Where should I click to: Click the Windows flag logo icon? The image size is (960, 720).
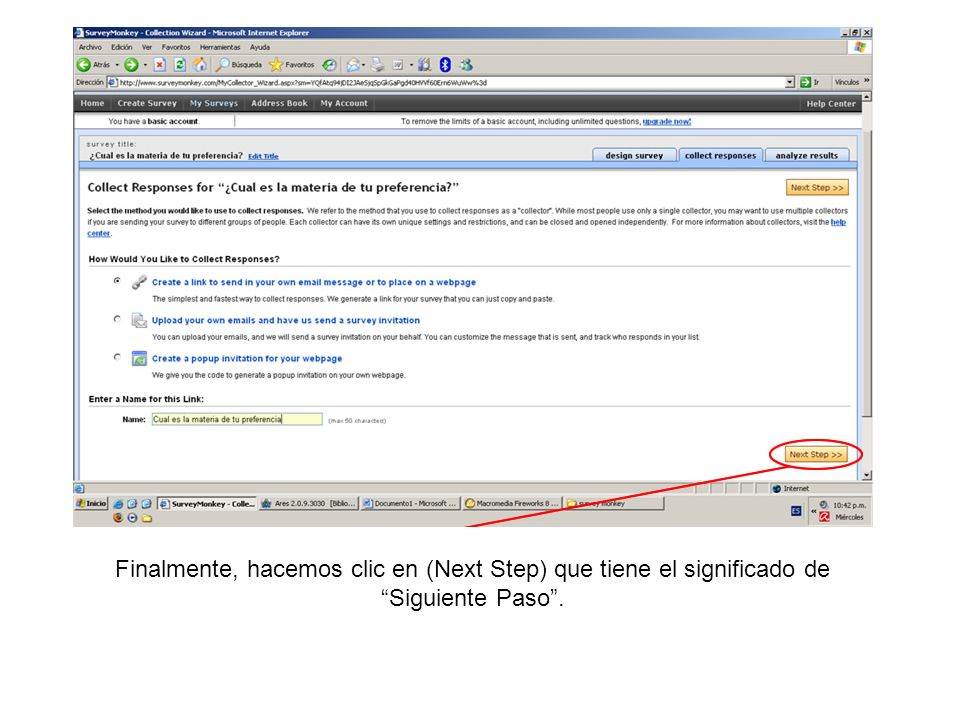[860, 48]
